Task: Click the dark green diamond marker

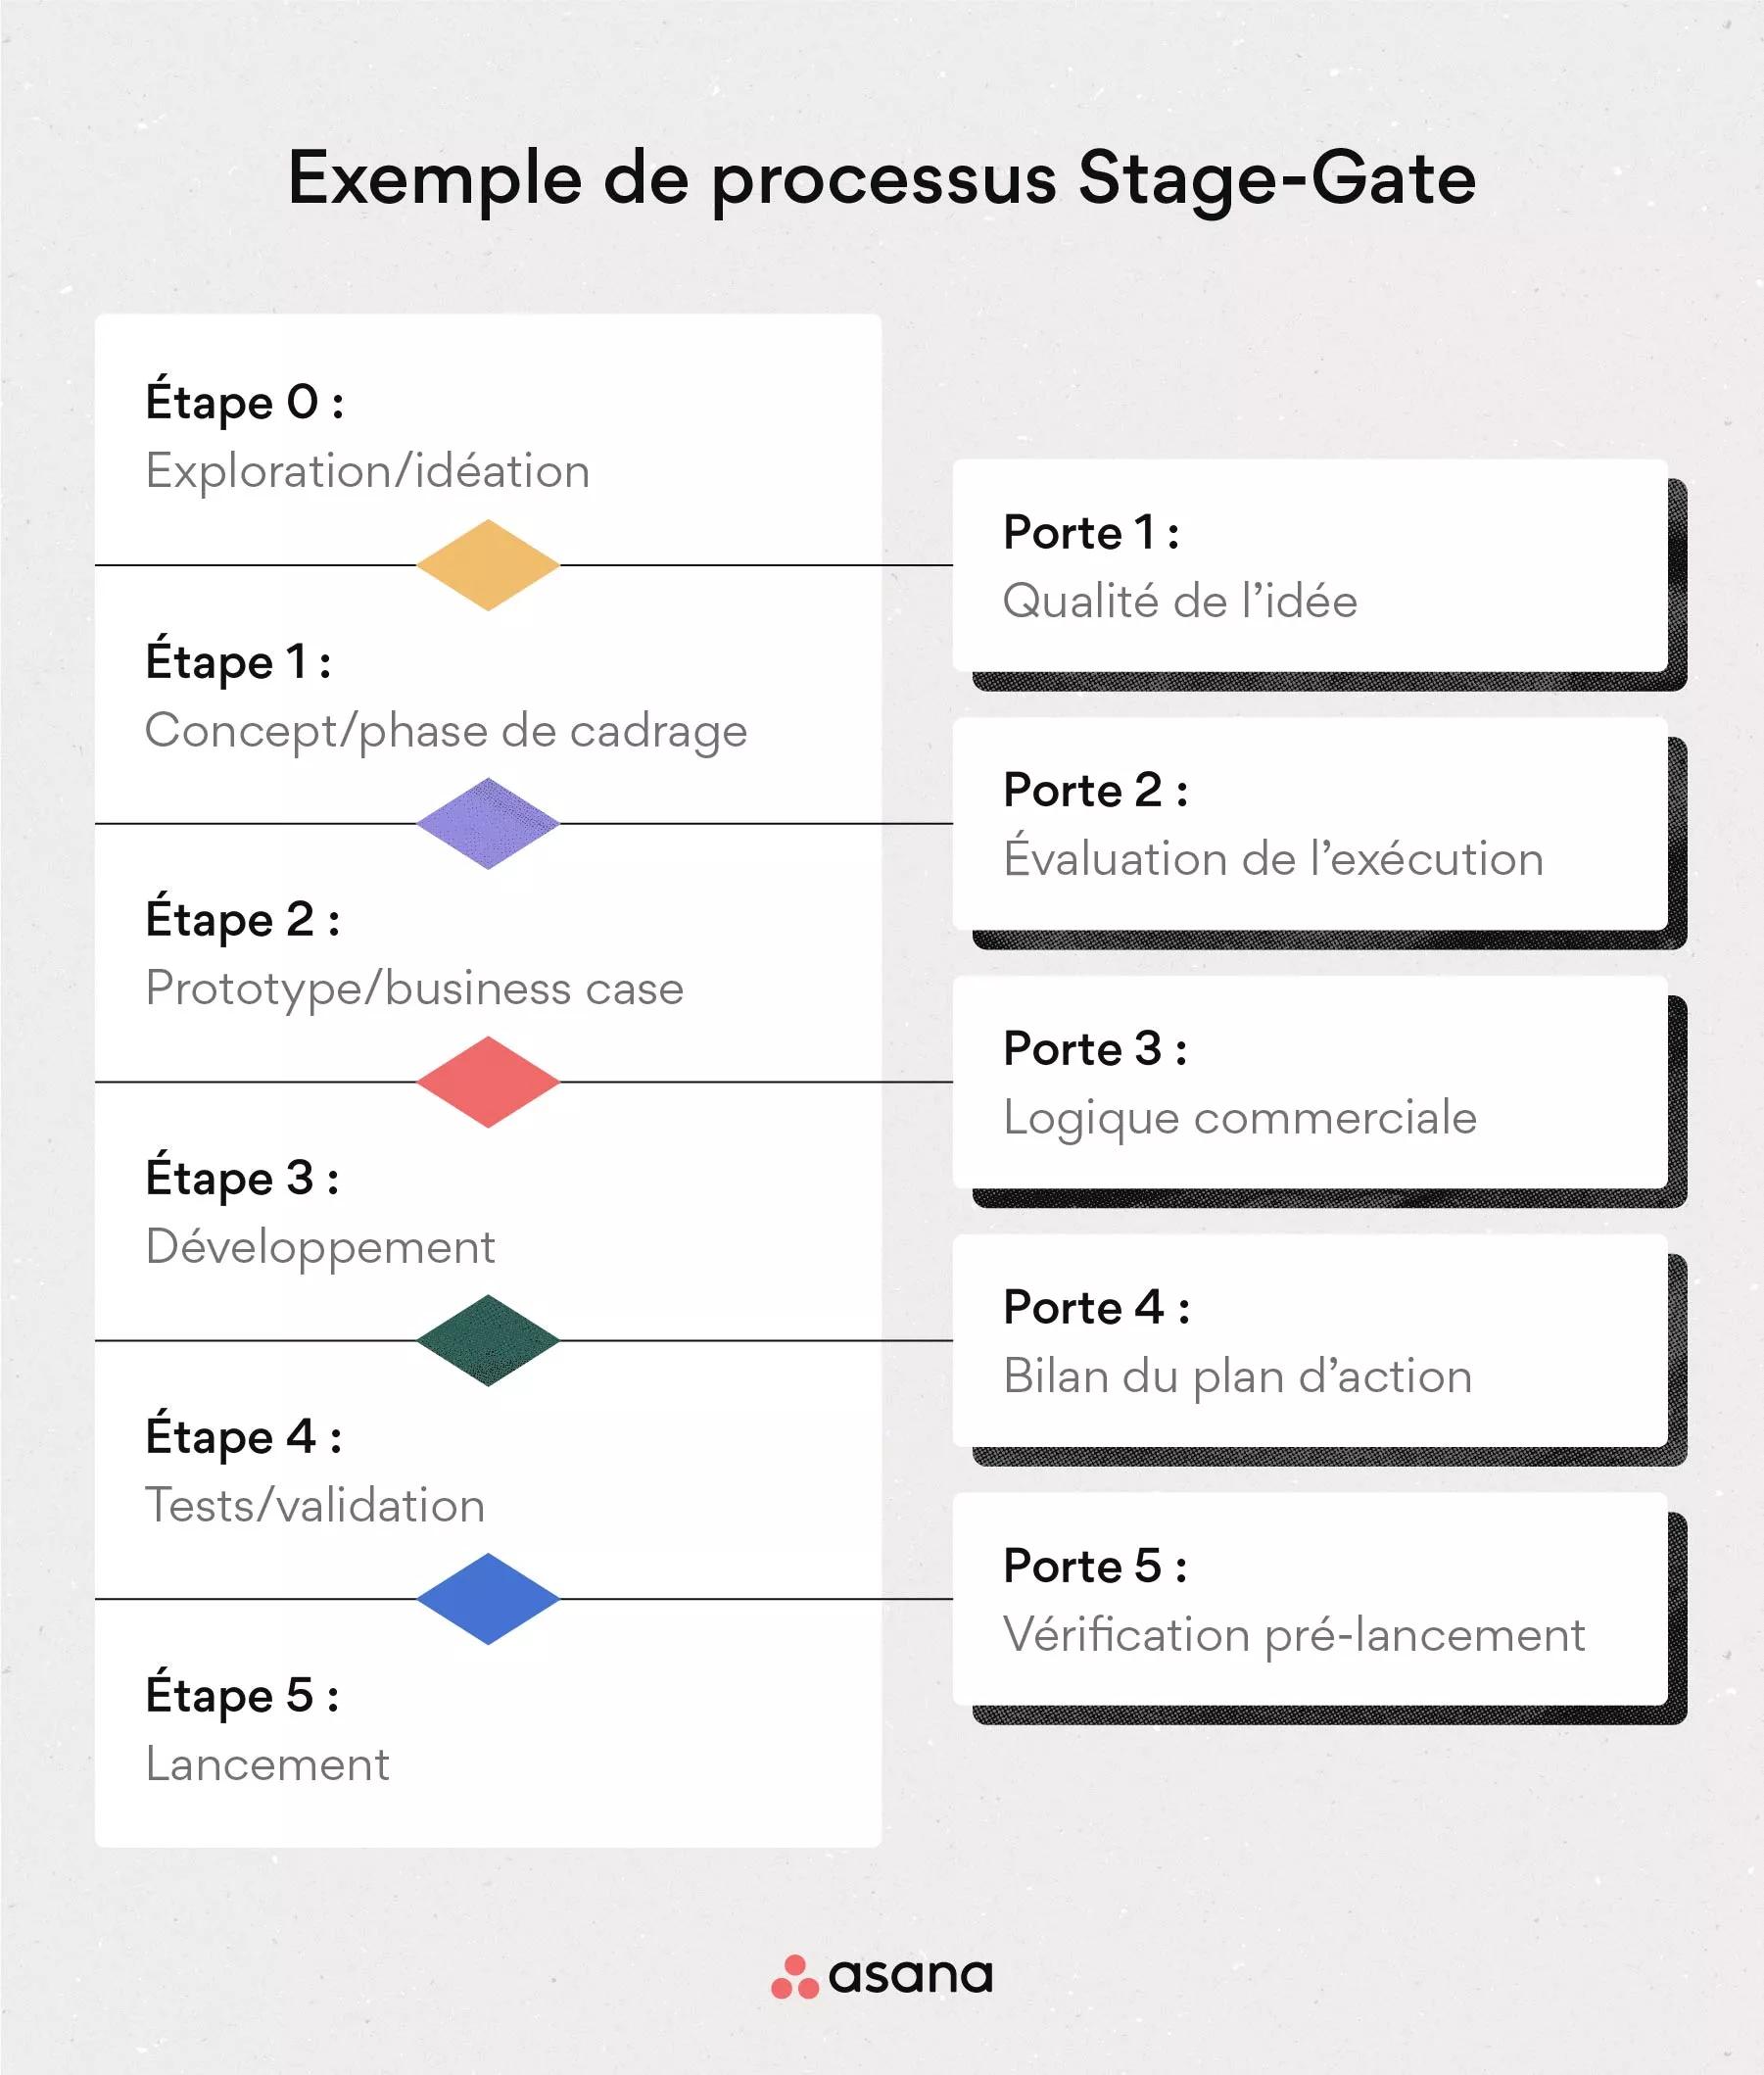Action: [x=487, y=1340]
